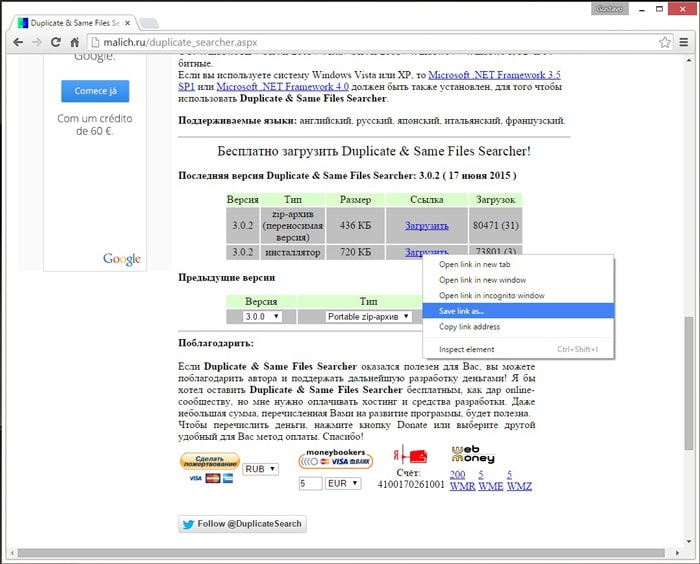Close the Duplicate & Same Files tab
The width and height of the screenshot is (700, 564).
[x=128, y=23]
